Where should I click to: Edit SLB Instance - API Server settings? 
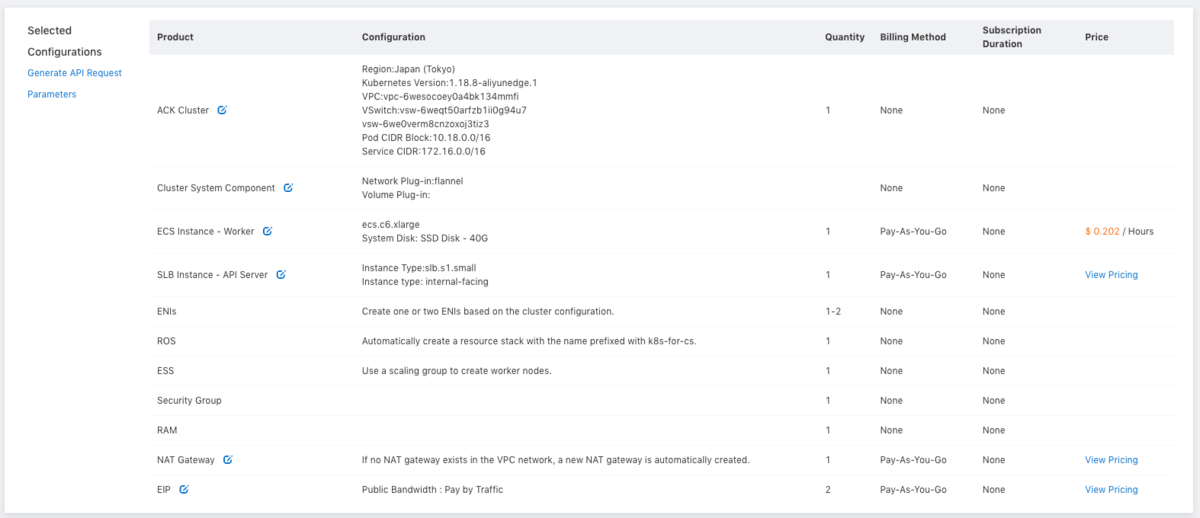coord(281,275)
